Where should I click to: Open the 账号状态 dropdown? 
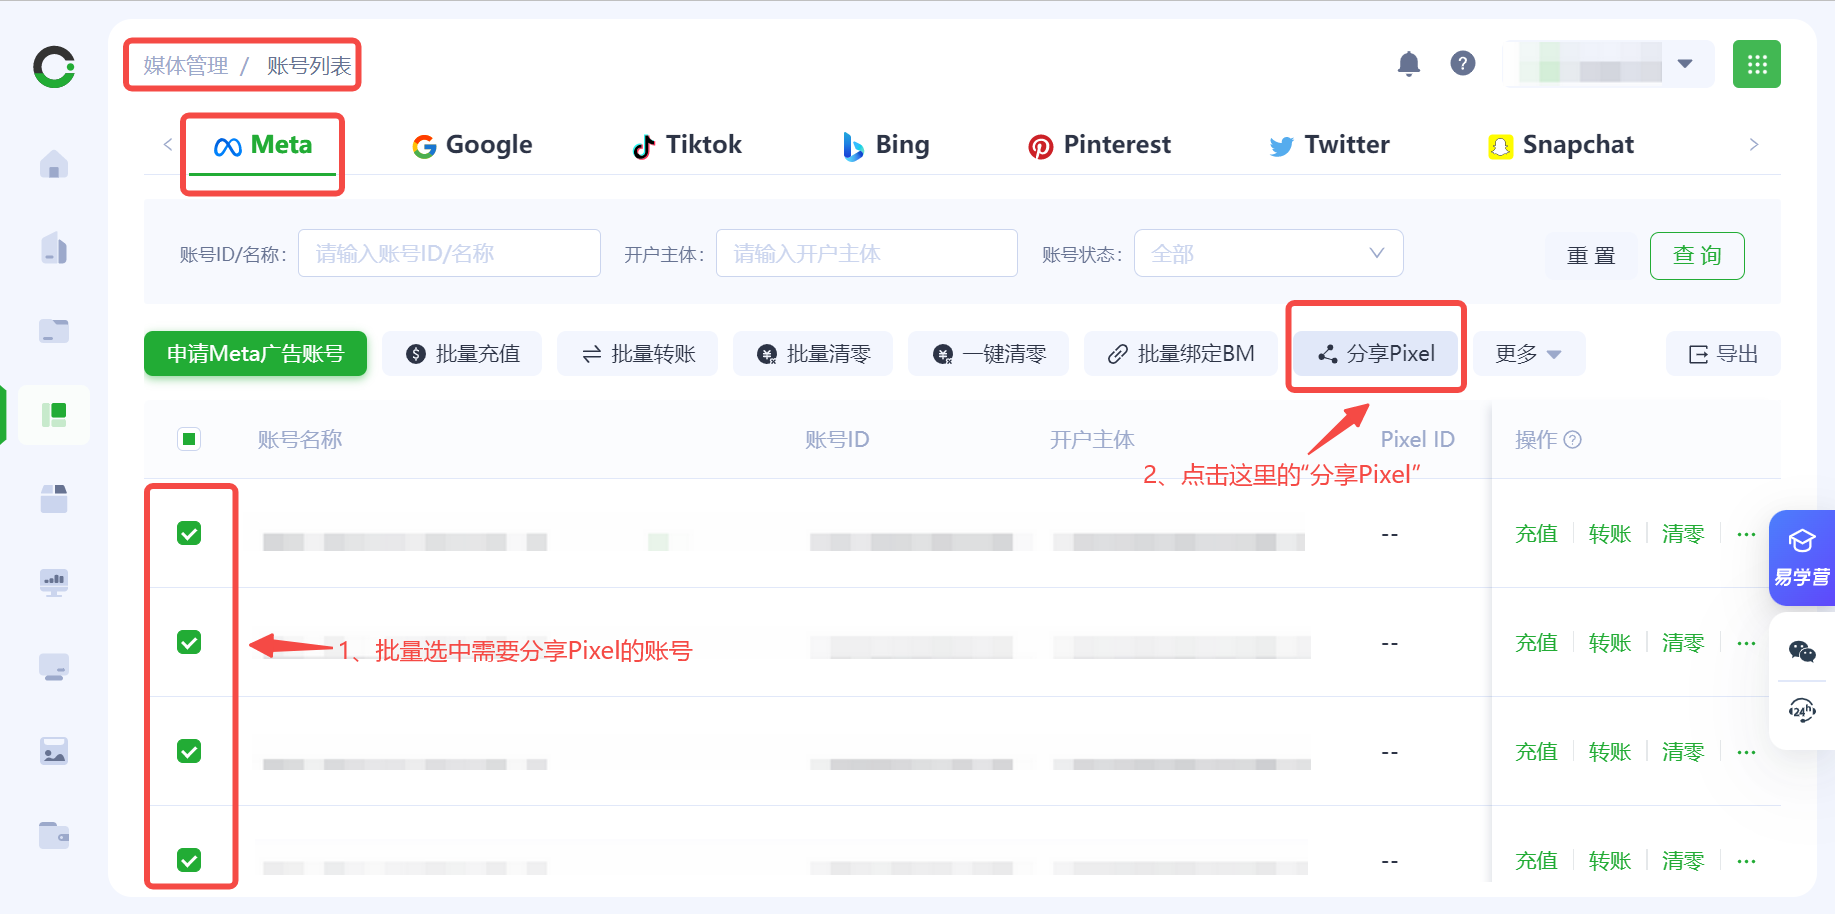click(x=1267, y=254)
